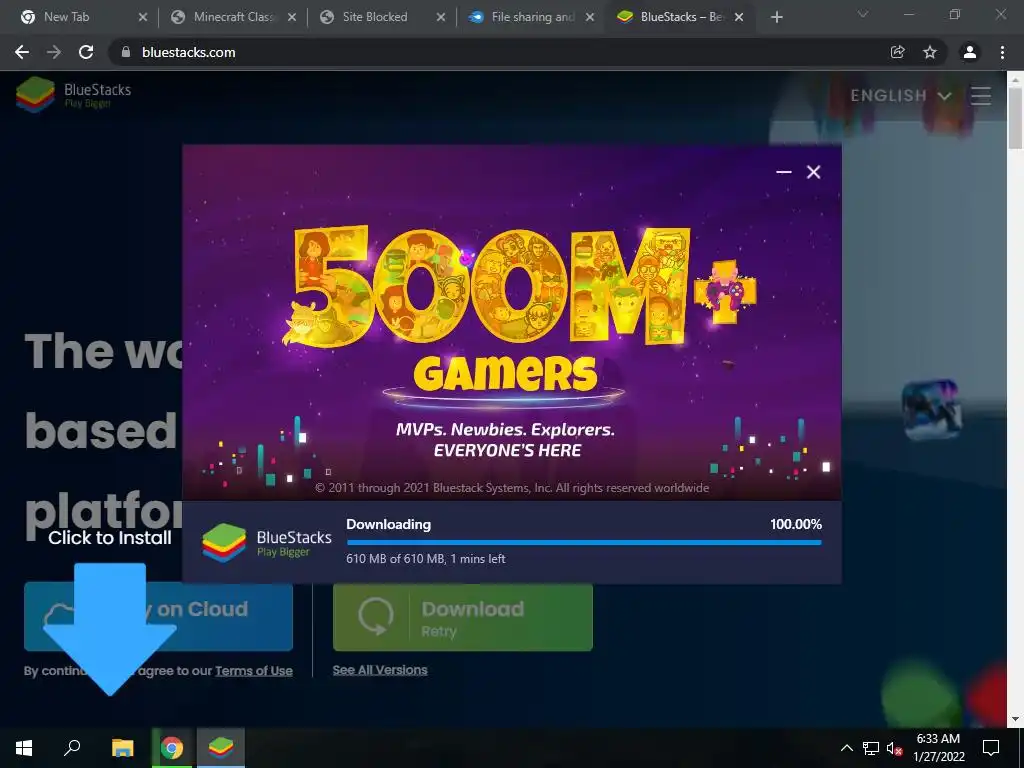The image size is (1024, 768).
Task: Open File Explorer from the taskbar
Action: tap(122, 748)
